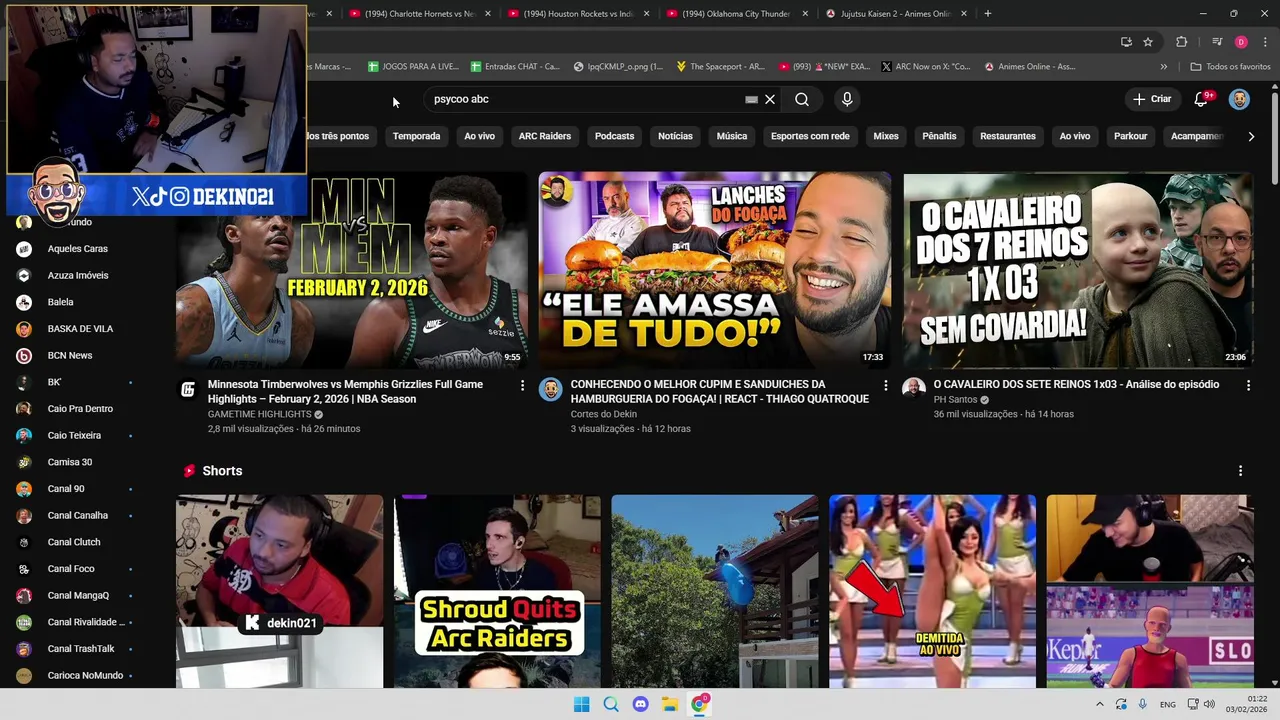Open the notifications bell
The width and height of the screenshot is (1280, 720).
(1203, 99)
